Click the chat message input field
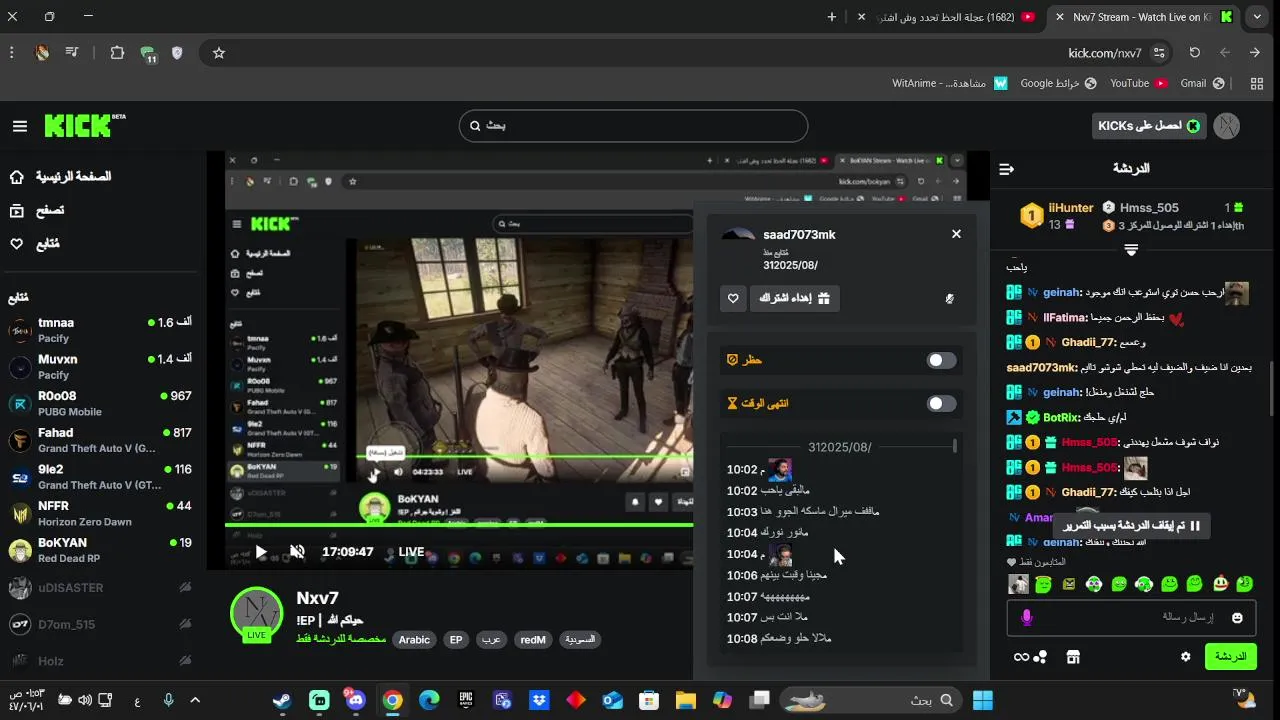The width and height of the screenshot is (1280, 720). coord(1130,618)
